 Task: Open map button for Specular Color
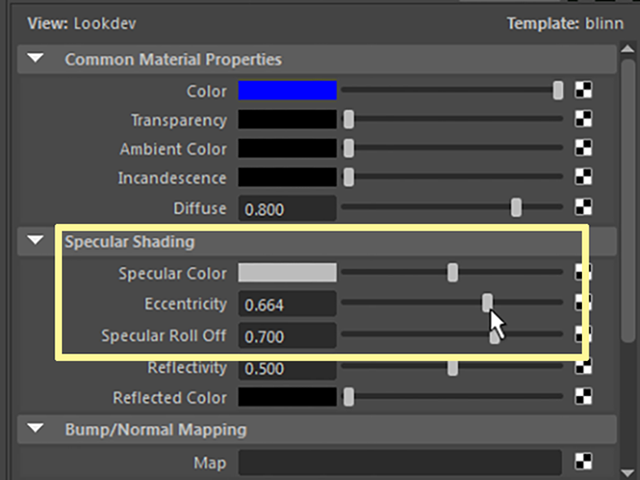583,272
